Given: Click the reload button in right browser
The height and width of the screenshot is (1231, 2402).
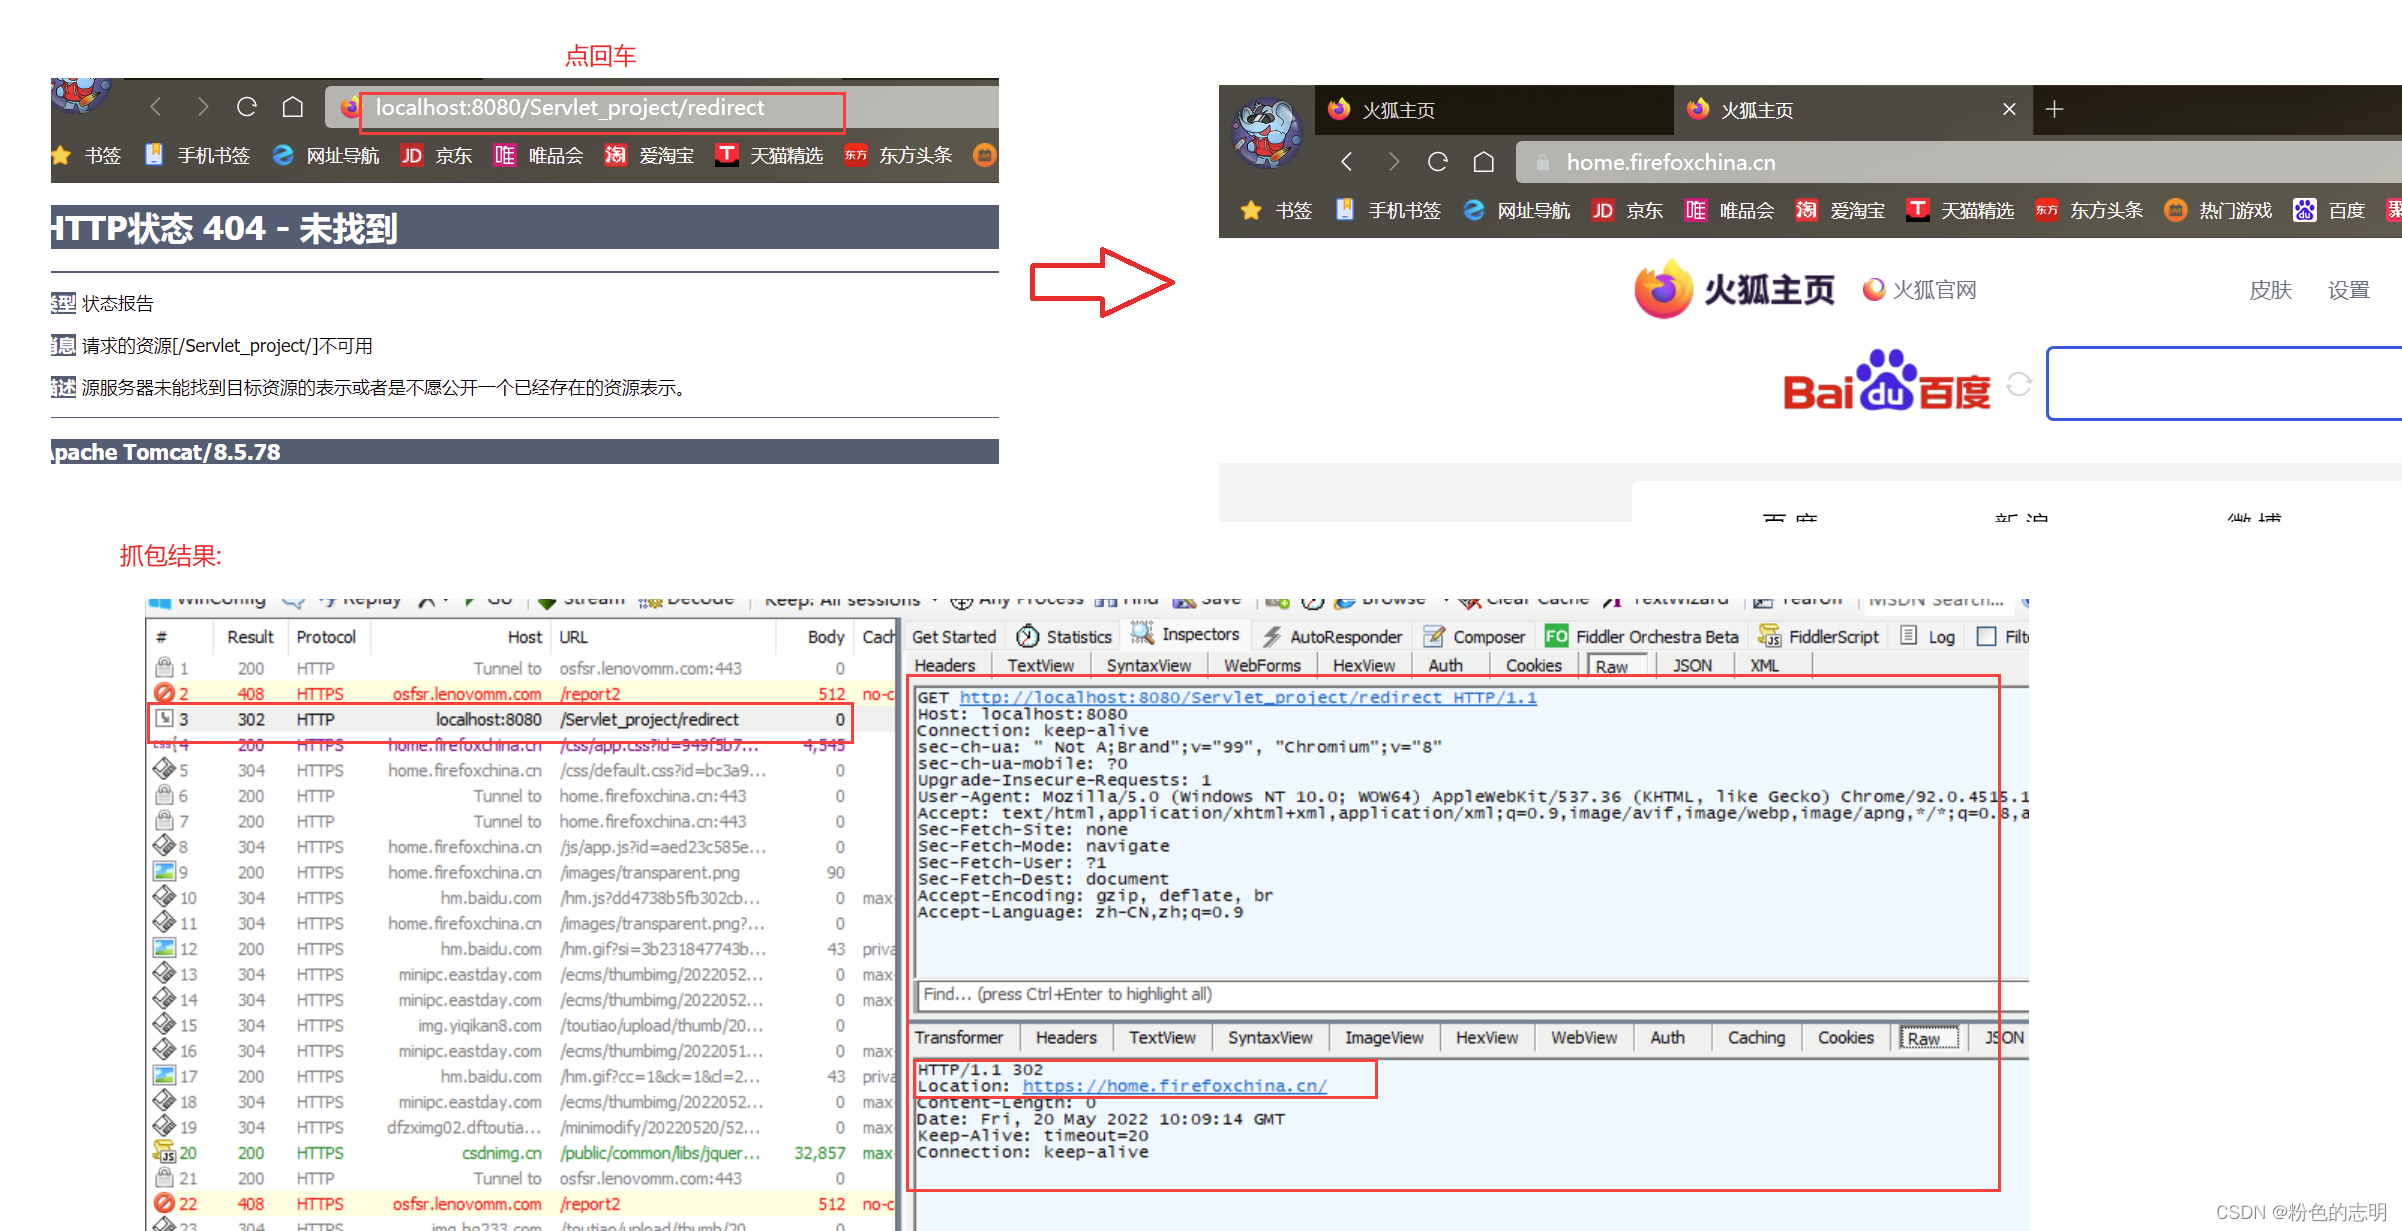Looking at the screenshot, I should (x=1437, y=162).
